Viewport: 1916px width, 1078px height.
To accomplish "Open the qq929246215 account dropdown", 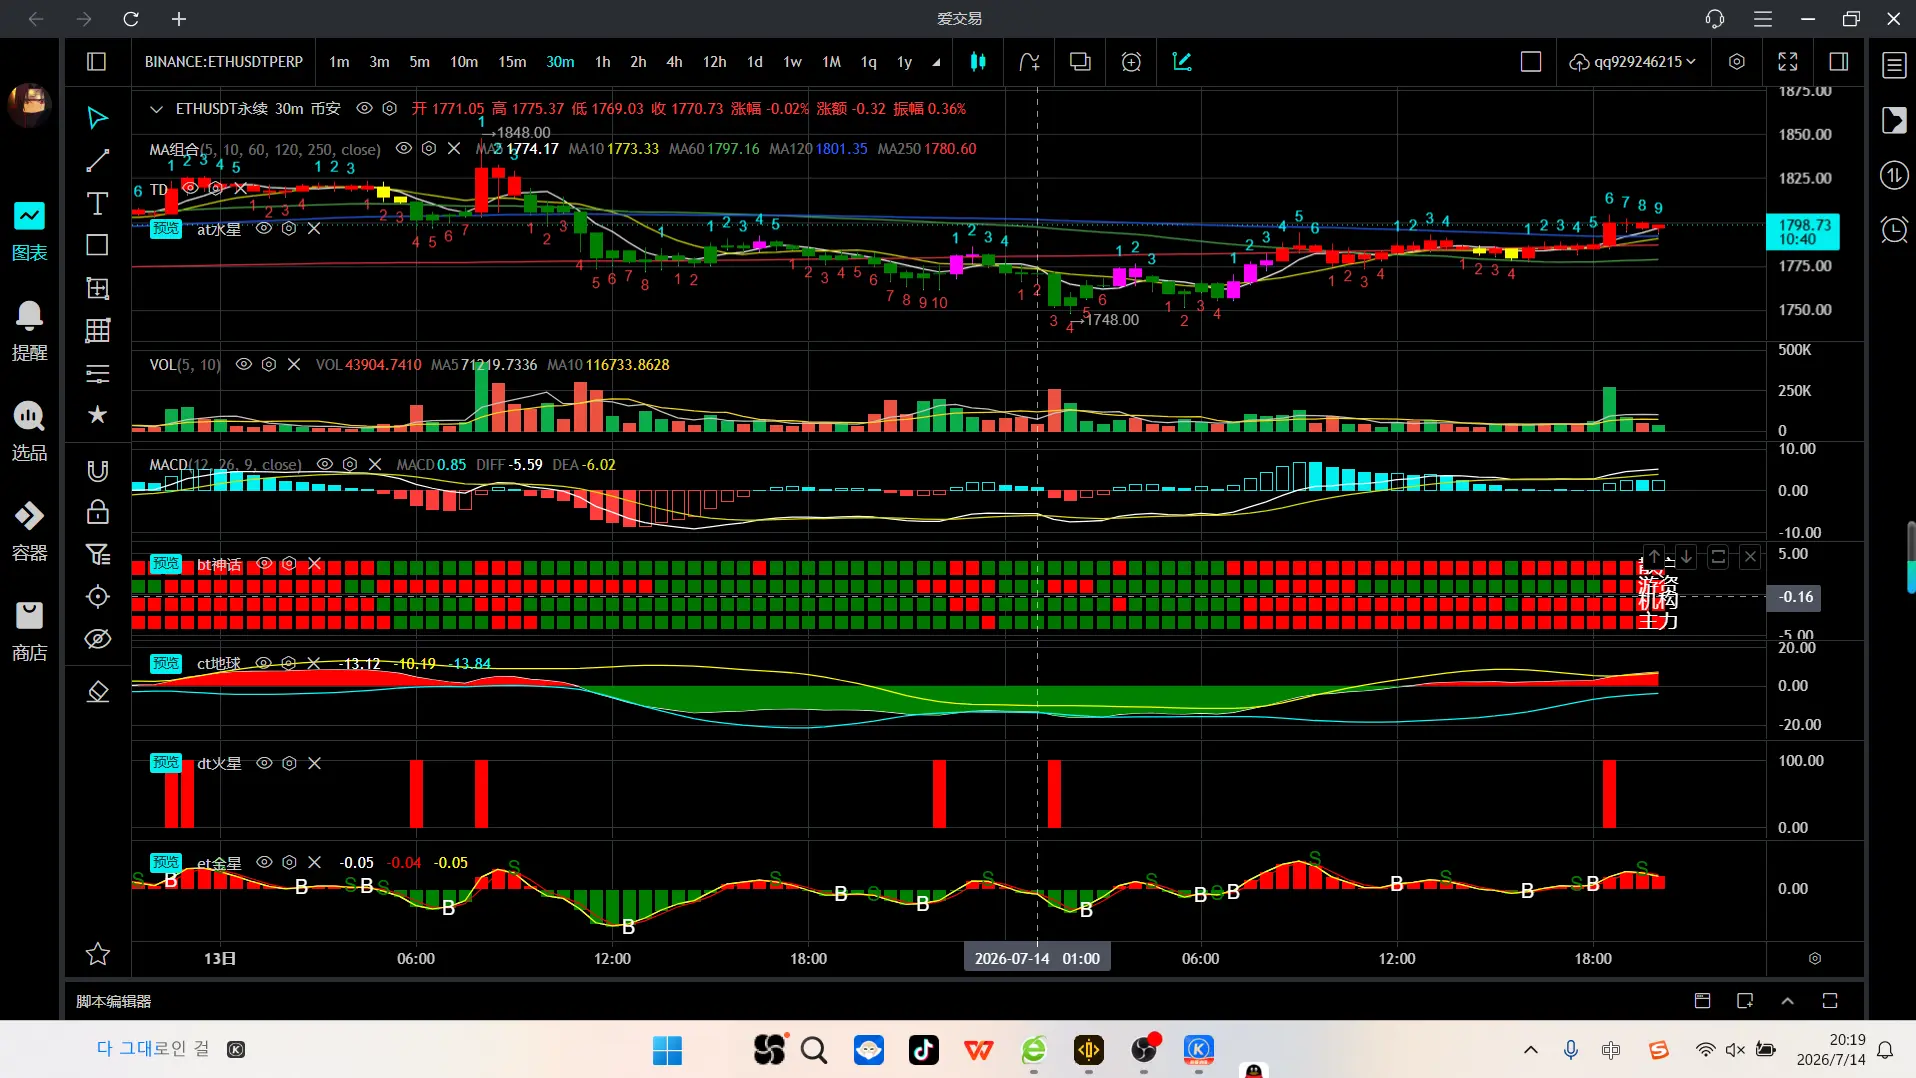I will pyautogui.click(x=1632, y=62).
